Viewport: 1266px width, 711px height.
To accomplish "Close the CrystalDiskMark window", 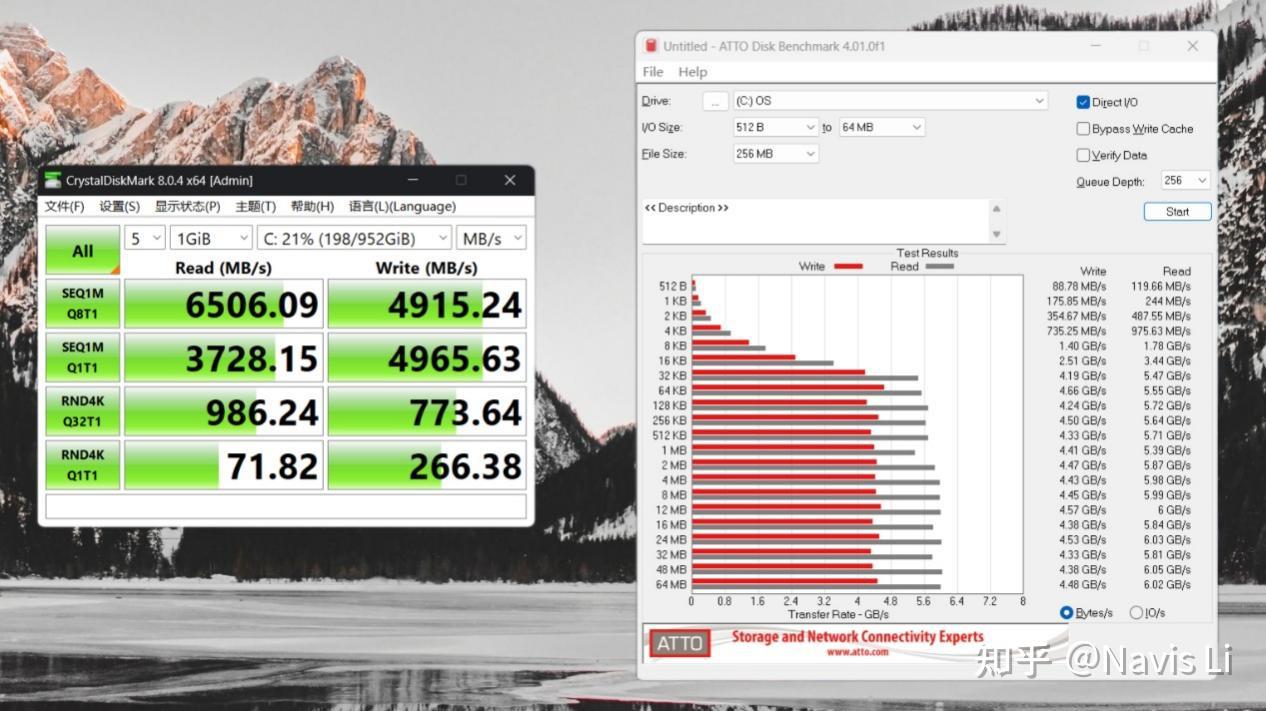I will coord(510,180).
